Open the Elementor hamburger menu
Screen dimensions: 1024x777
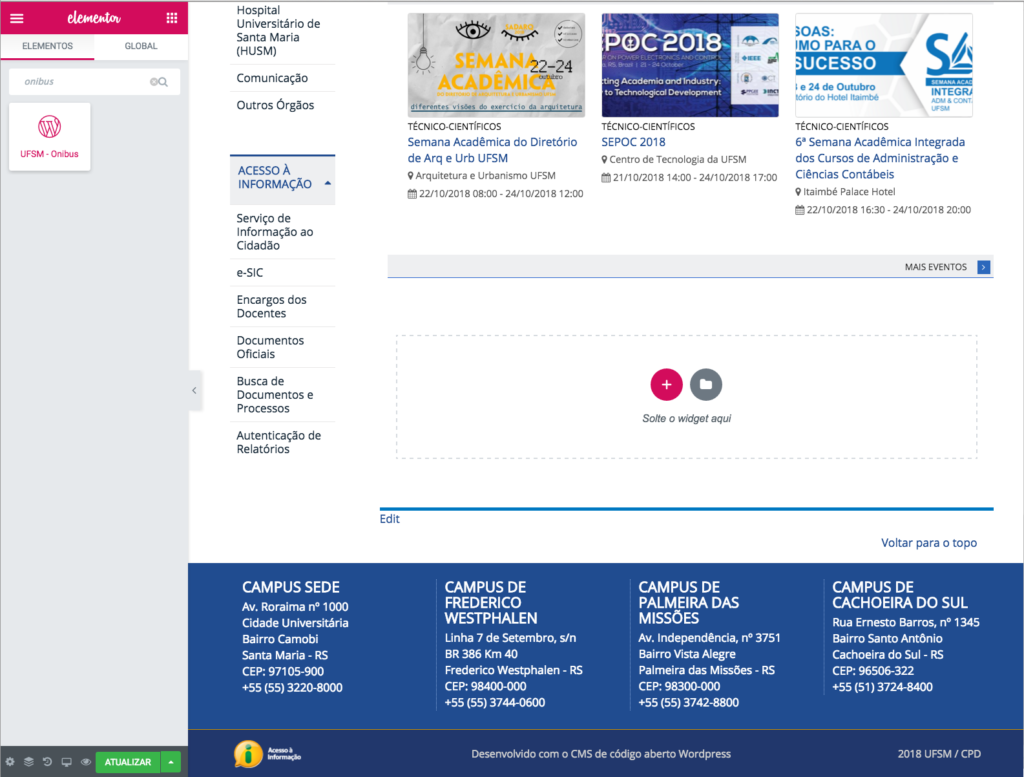coord(16,17)
